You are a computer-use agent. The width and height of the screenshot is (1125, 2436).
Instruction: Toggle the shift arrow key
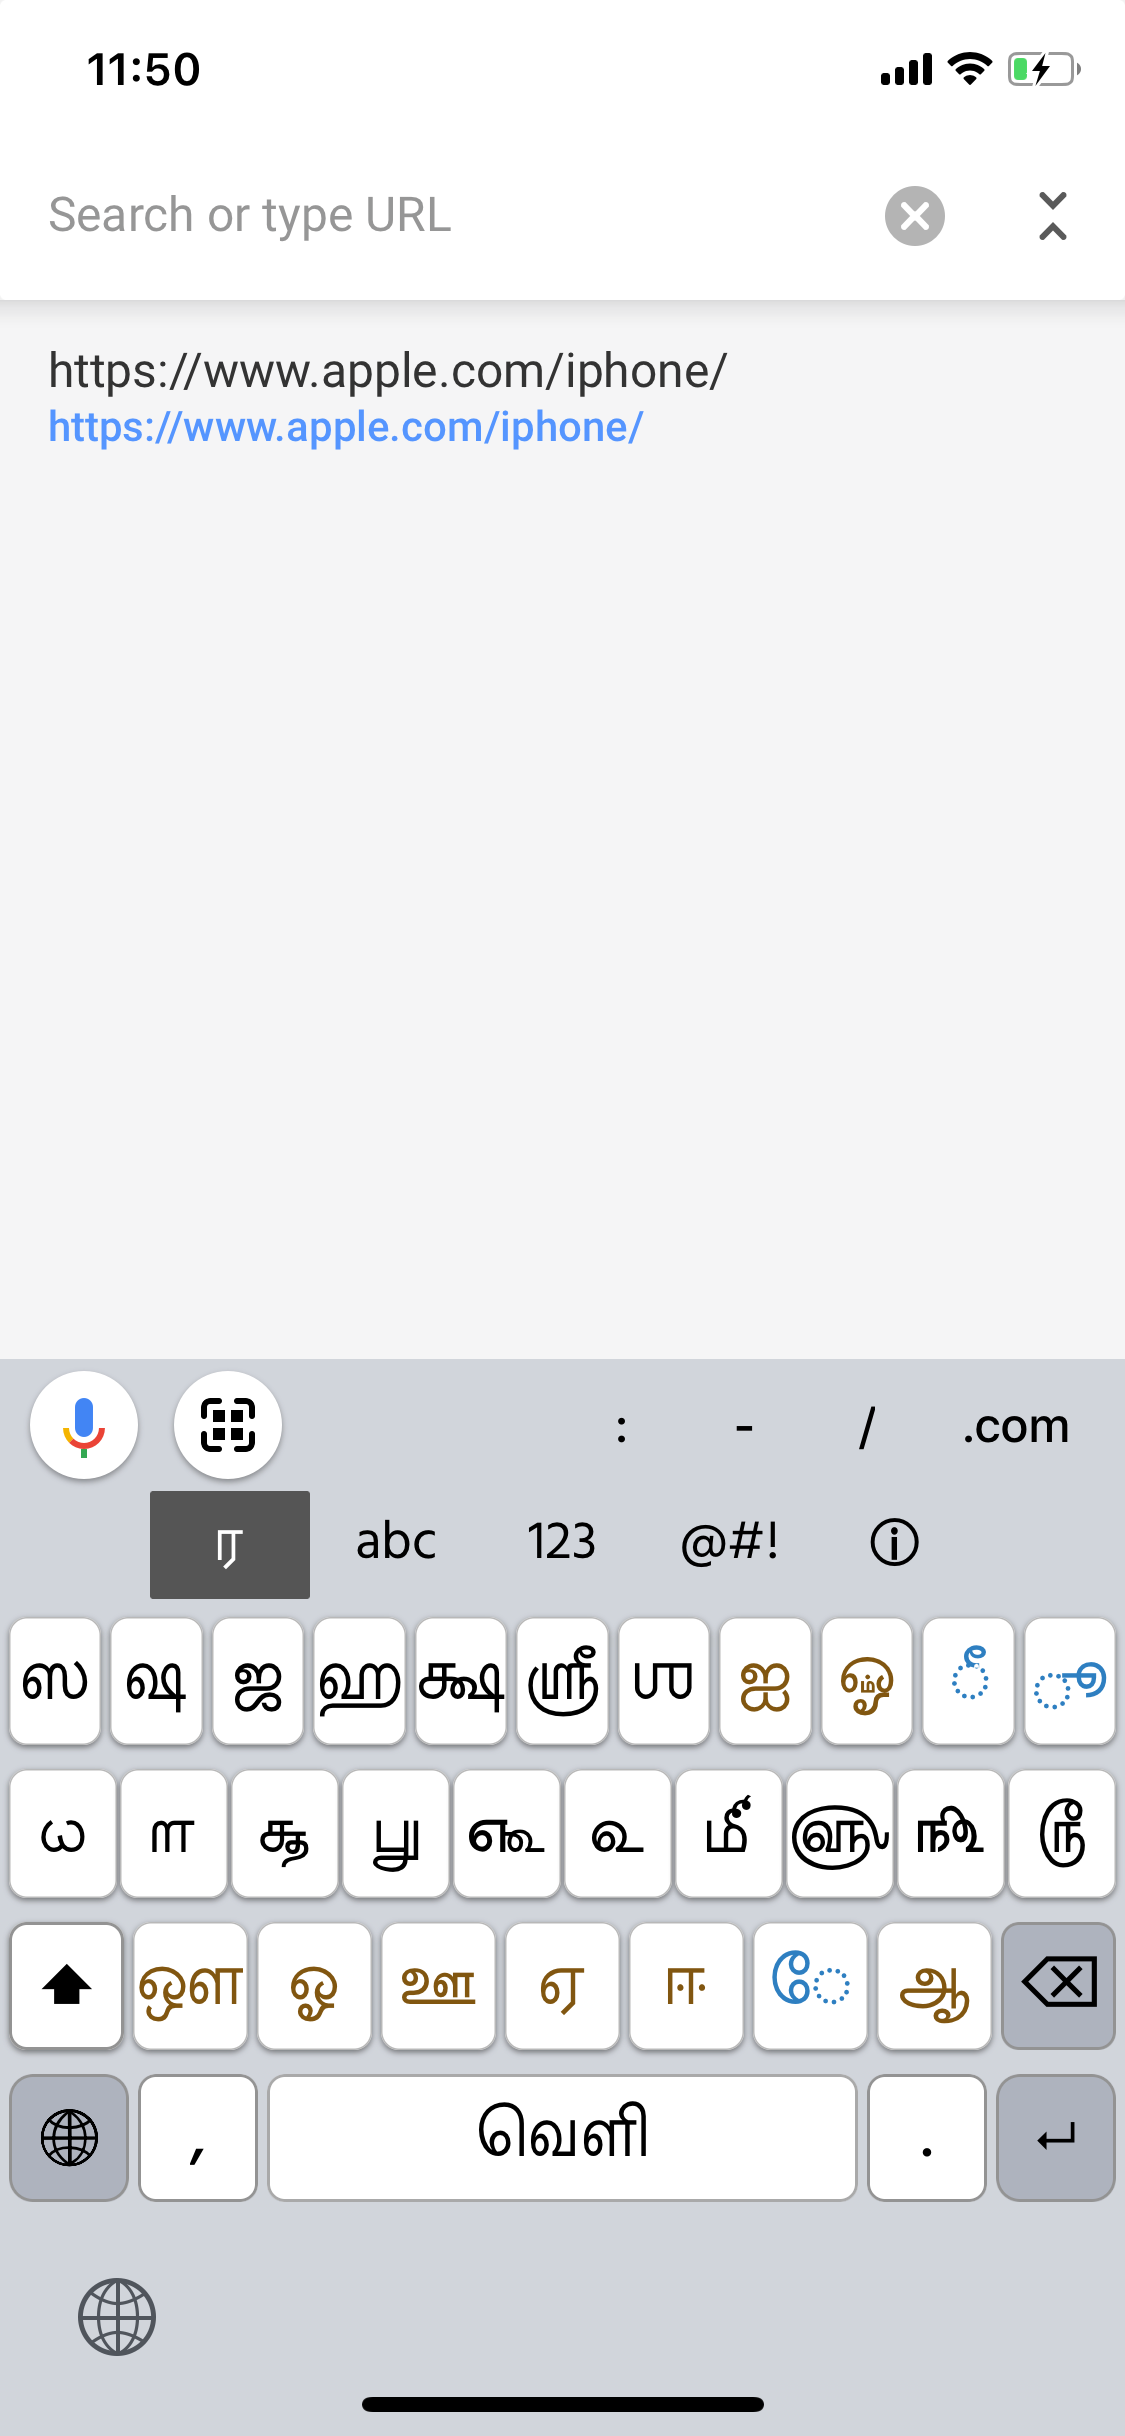point(67,1985)
